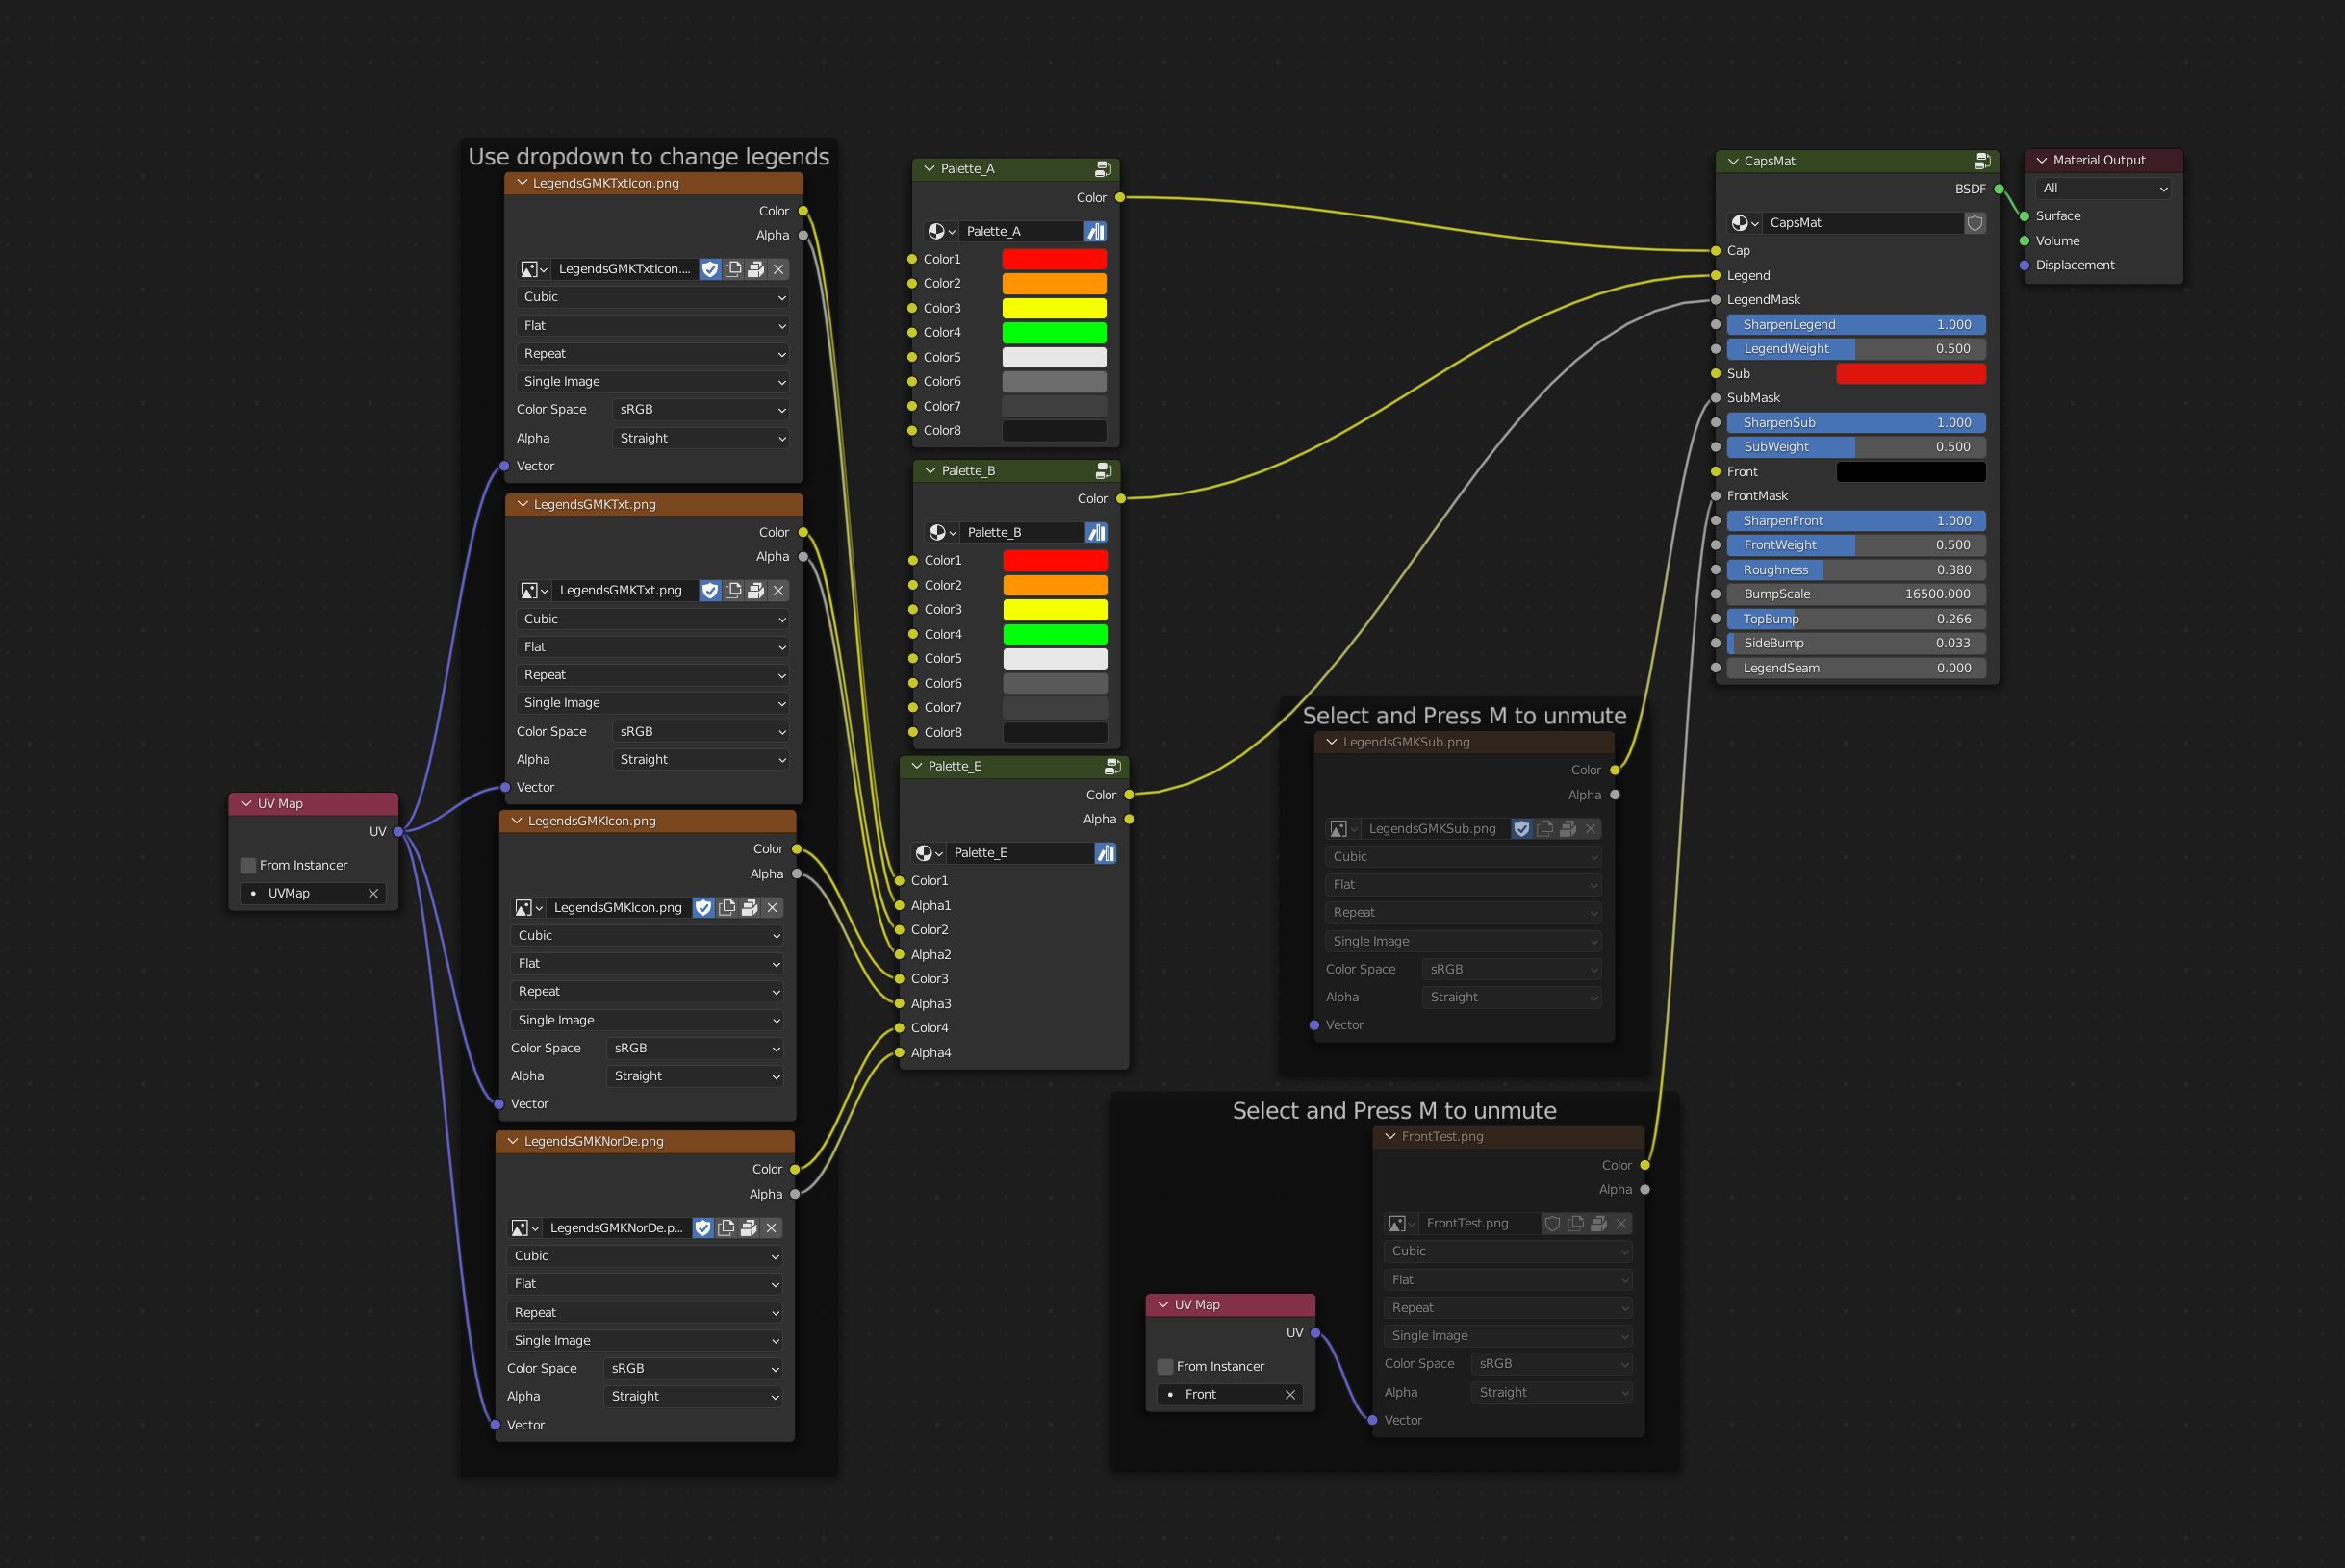Click Palette_A node group edit icon in header

pyautogui.click(x=1103, y=169)
